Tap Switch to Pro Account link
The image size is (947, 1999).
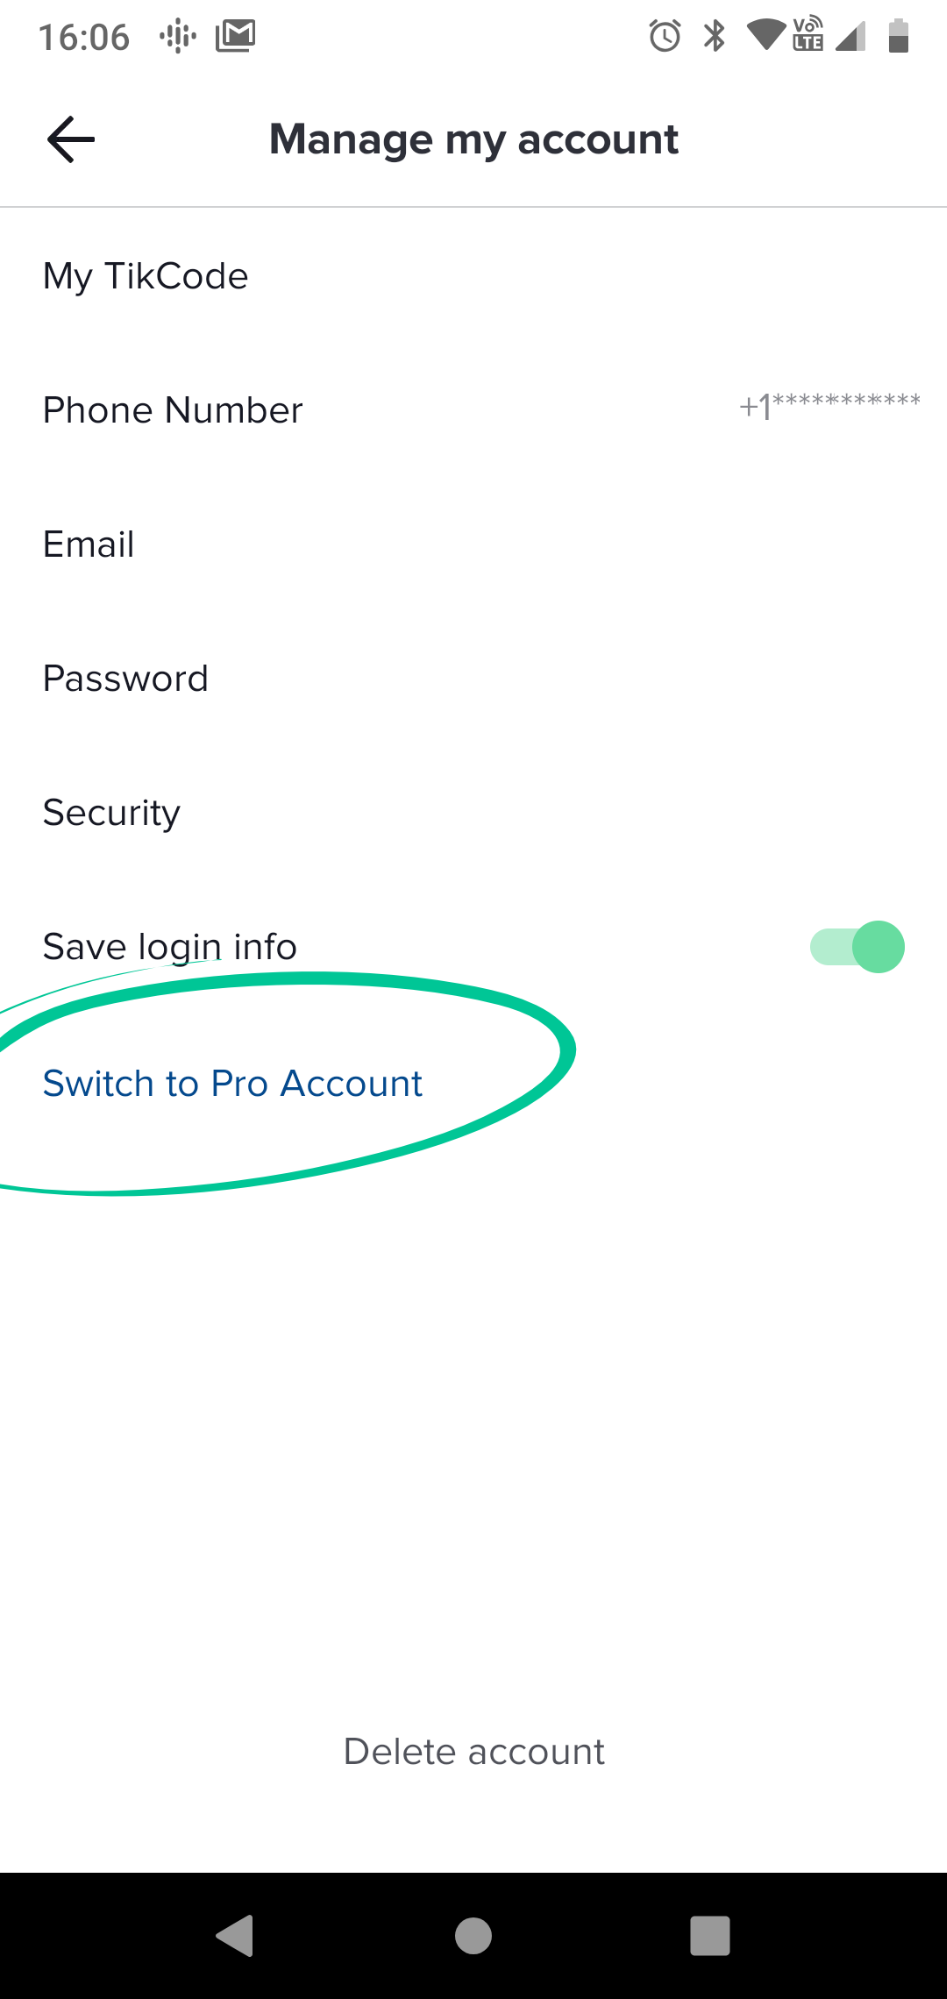click(x=233, y=1083)
